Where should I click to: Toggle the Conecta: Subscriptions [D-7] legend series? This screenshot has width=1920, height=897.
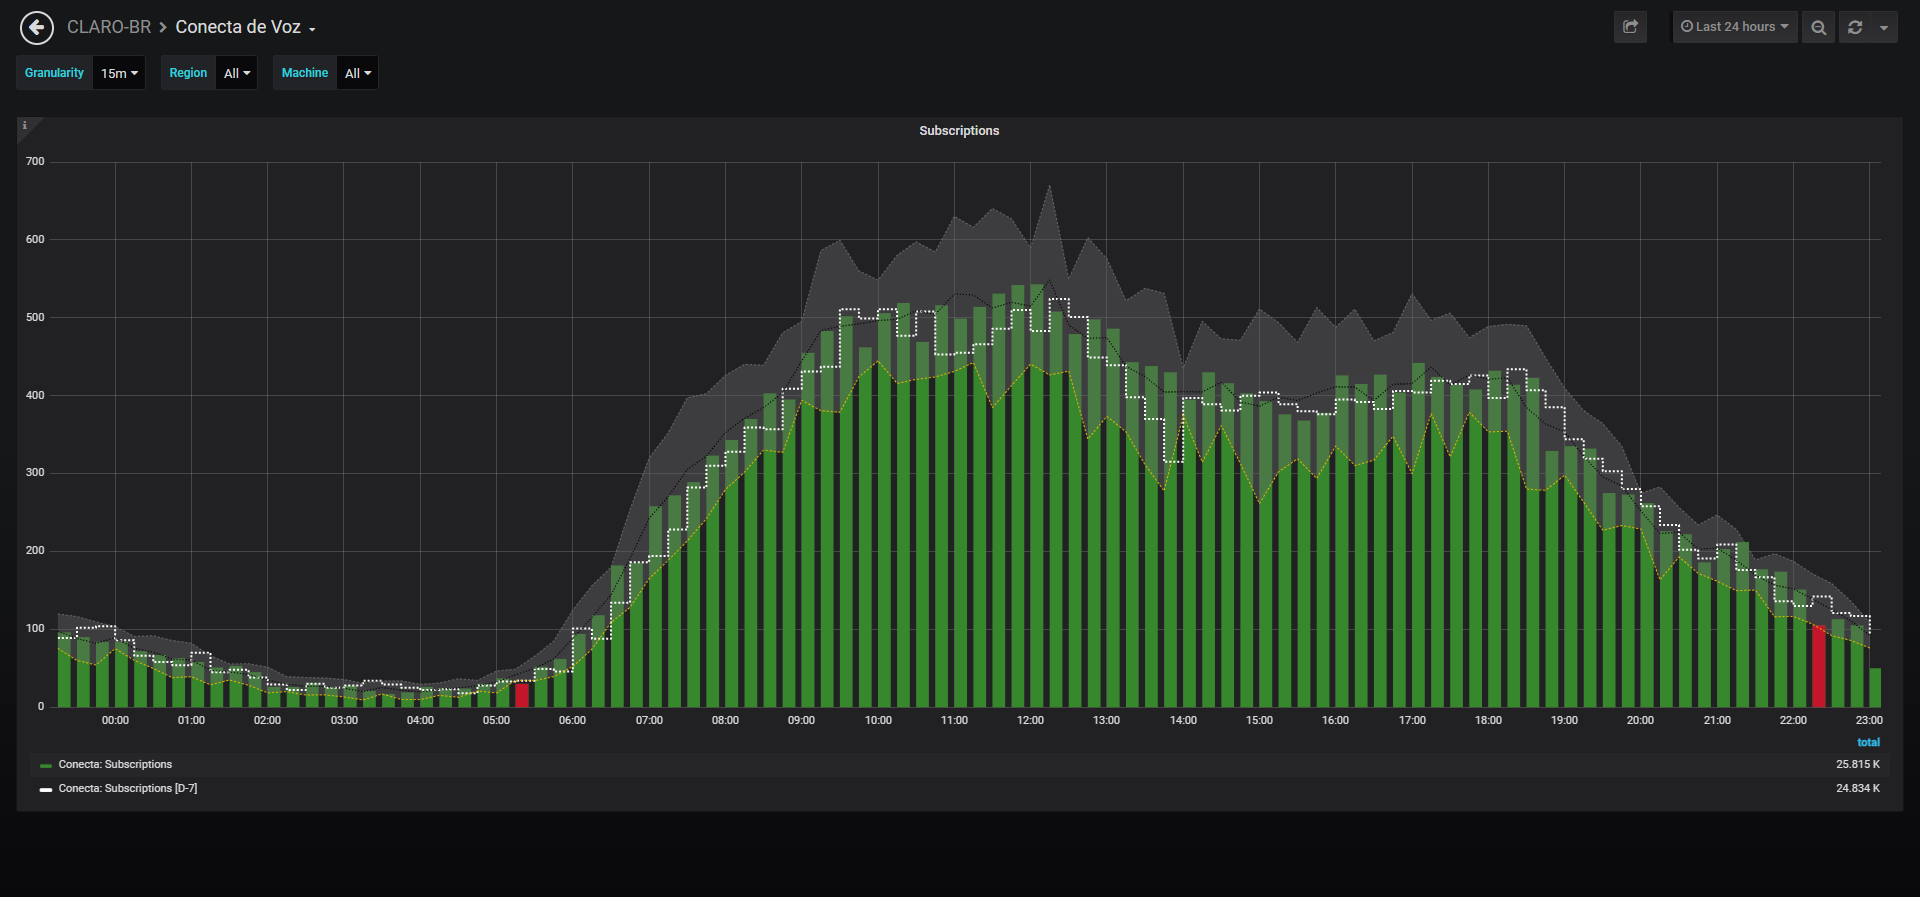[128, 789]
